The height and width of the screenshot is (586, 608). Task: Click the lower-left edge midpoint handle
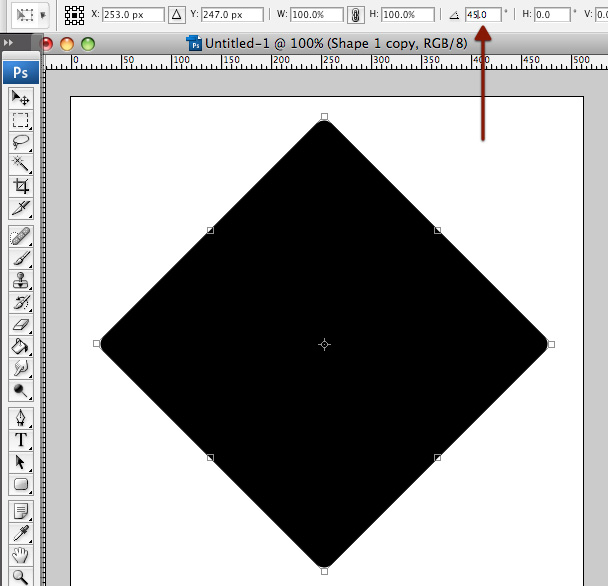tap(210, 458)
